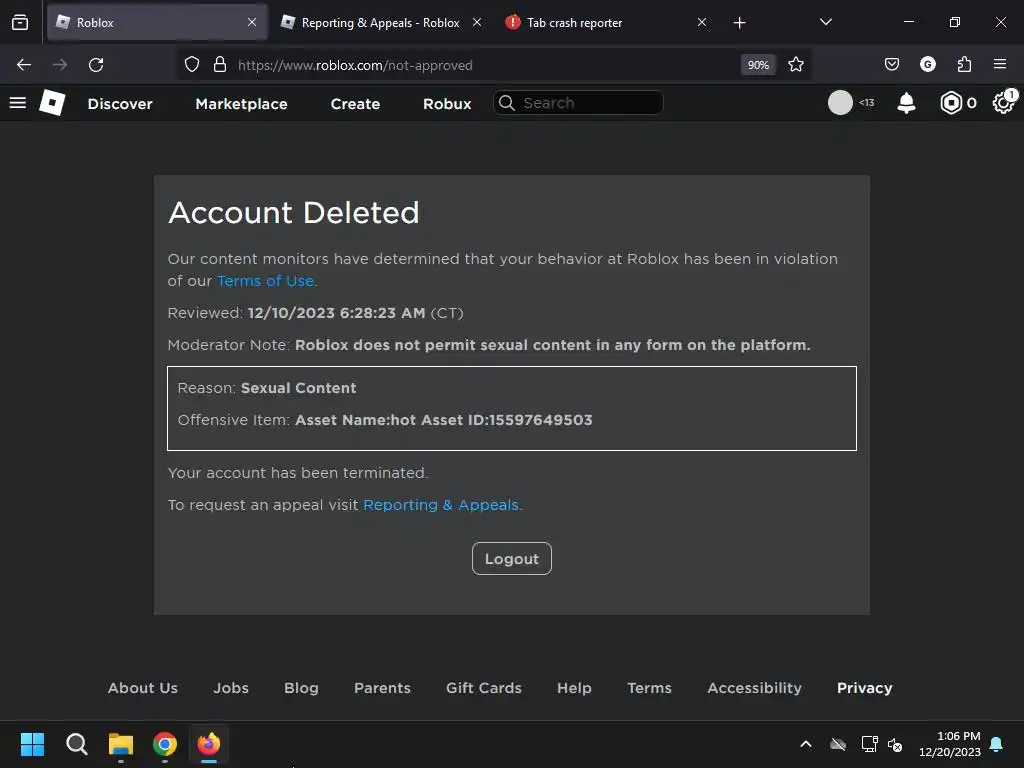1024x768 pixels.
Task: Click the muted volume tray icon
Action: tap(895, 744)
